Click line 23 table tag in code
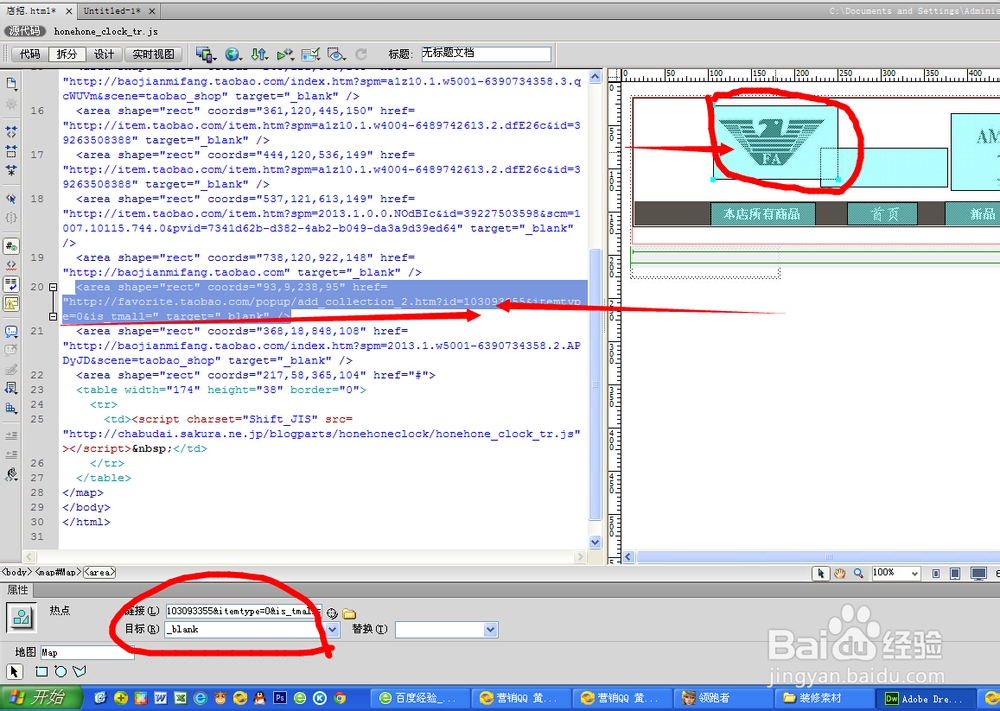The width and height of the screenshot is (1000, 711). [221, 390]
